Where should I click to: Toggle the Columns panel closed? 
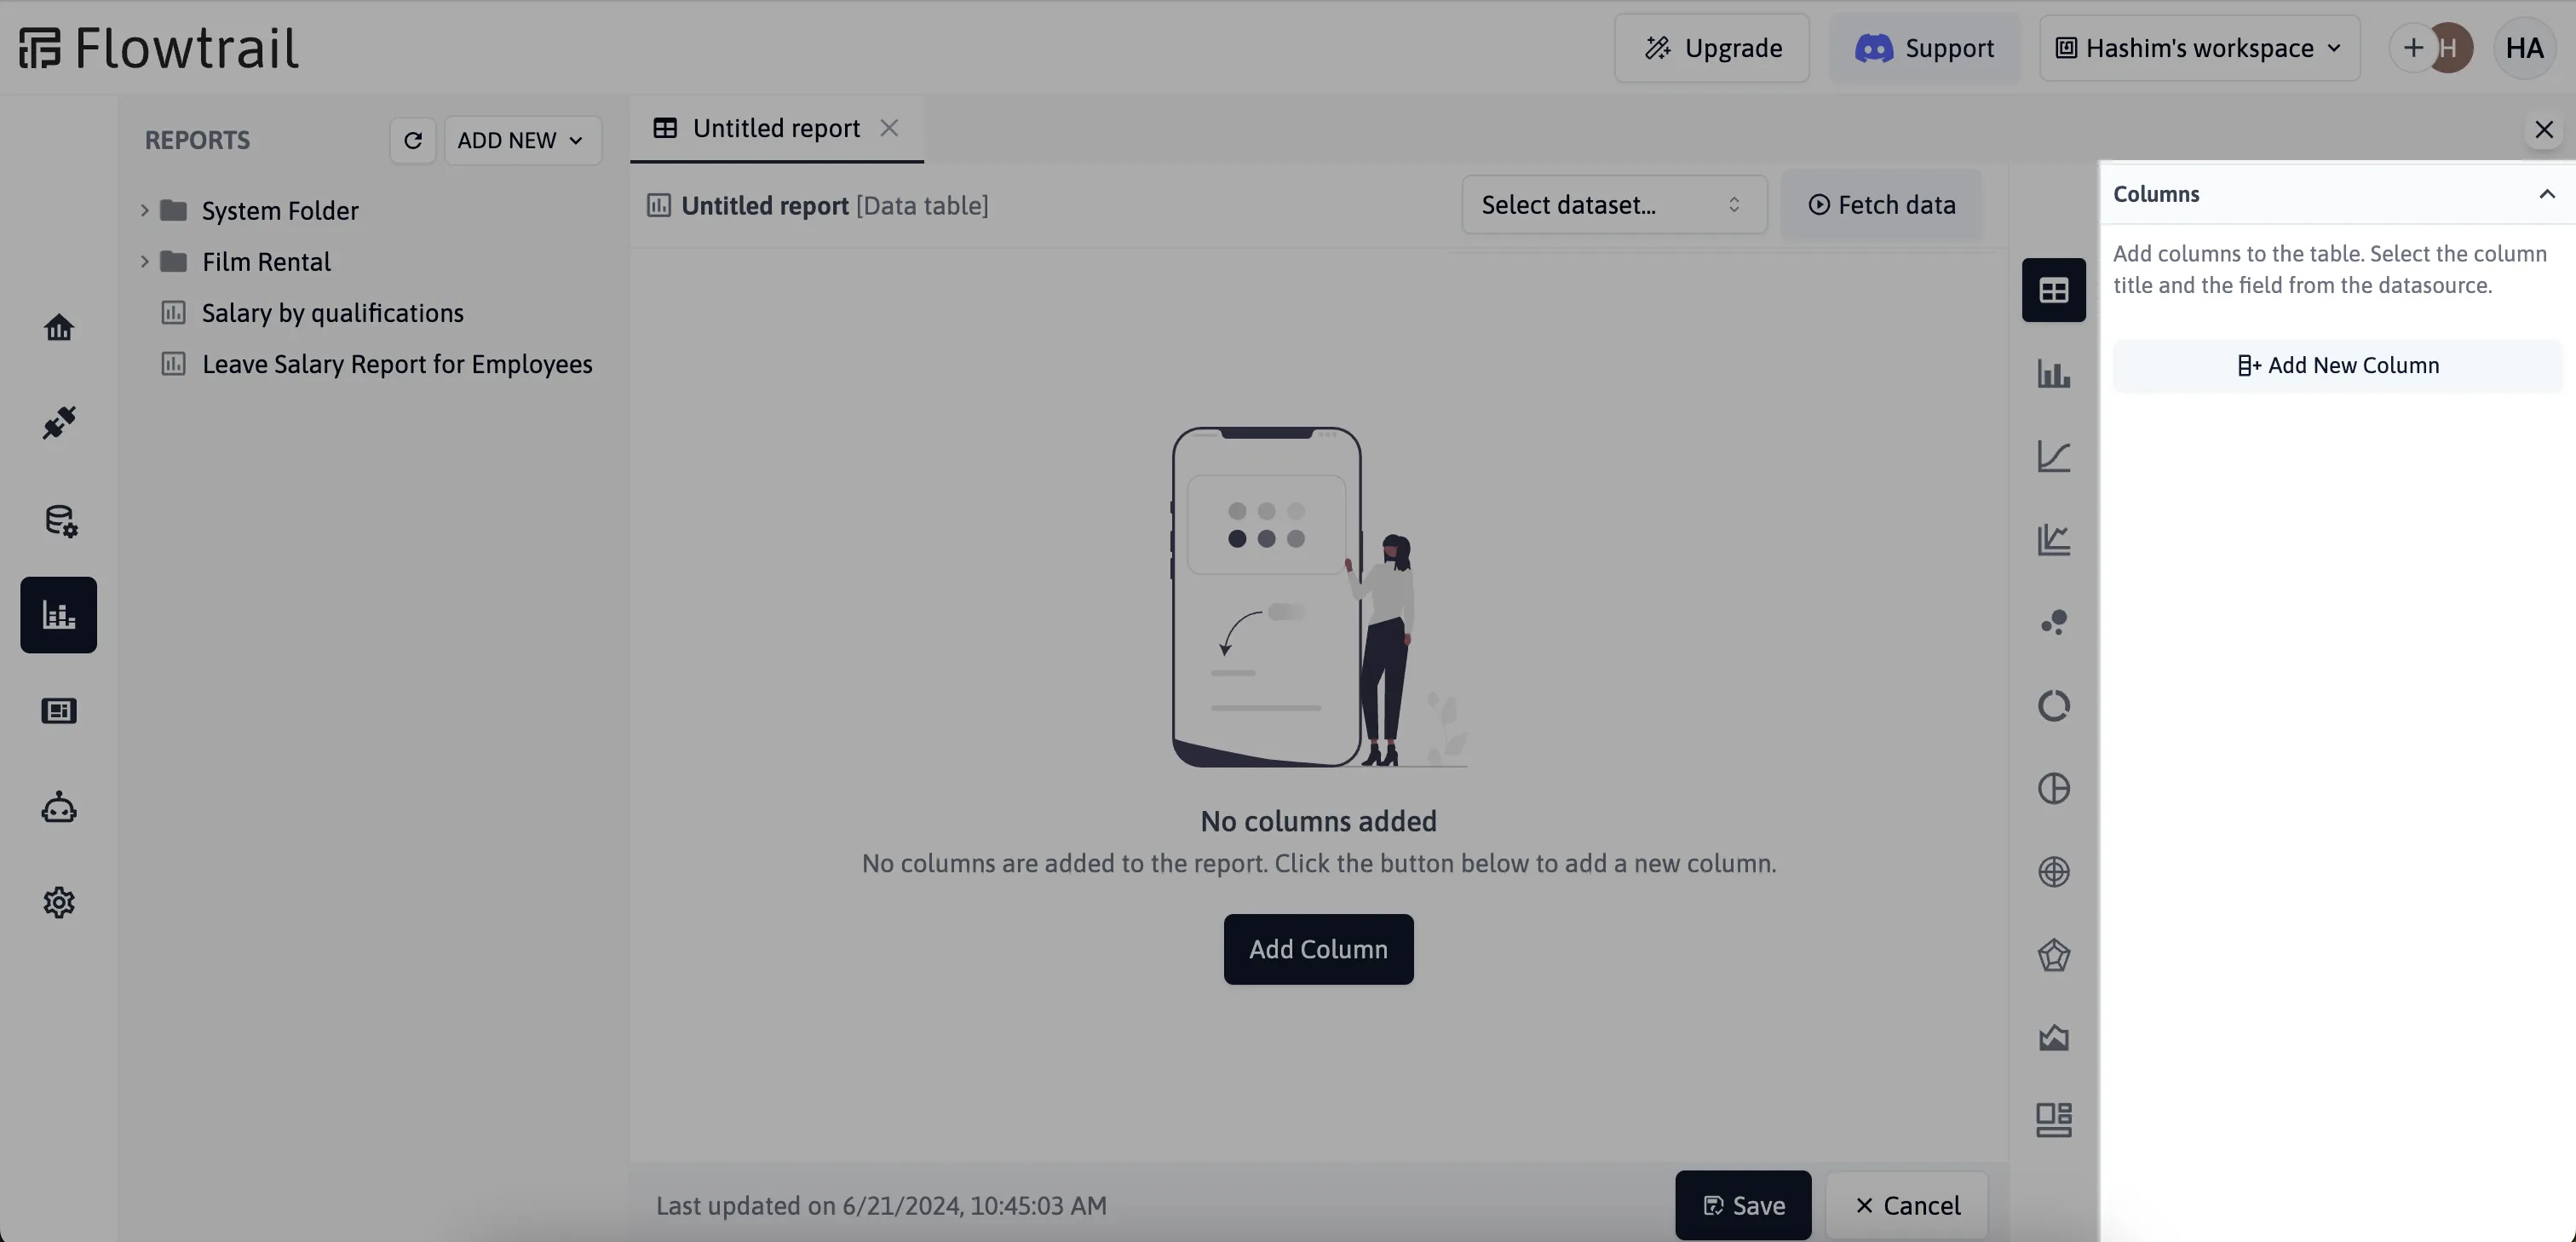tap(2544, 193)
